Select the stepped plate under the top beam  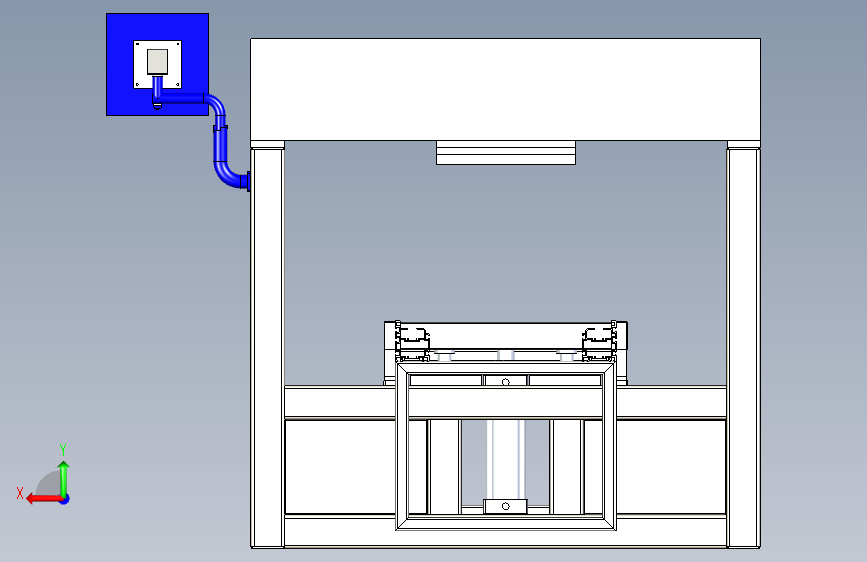pos(506,153)
